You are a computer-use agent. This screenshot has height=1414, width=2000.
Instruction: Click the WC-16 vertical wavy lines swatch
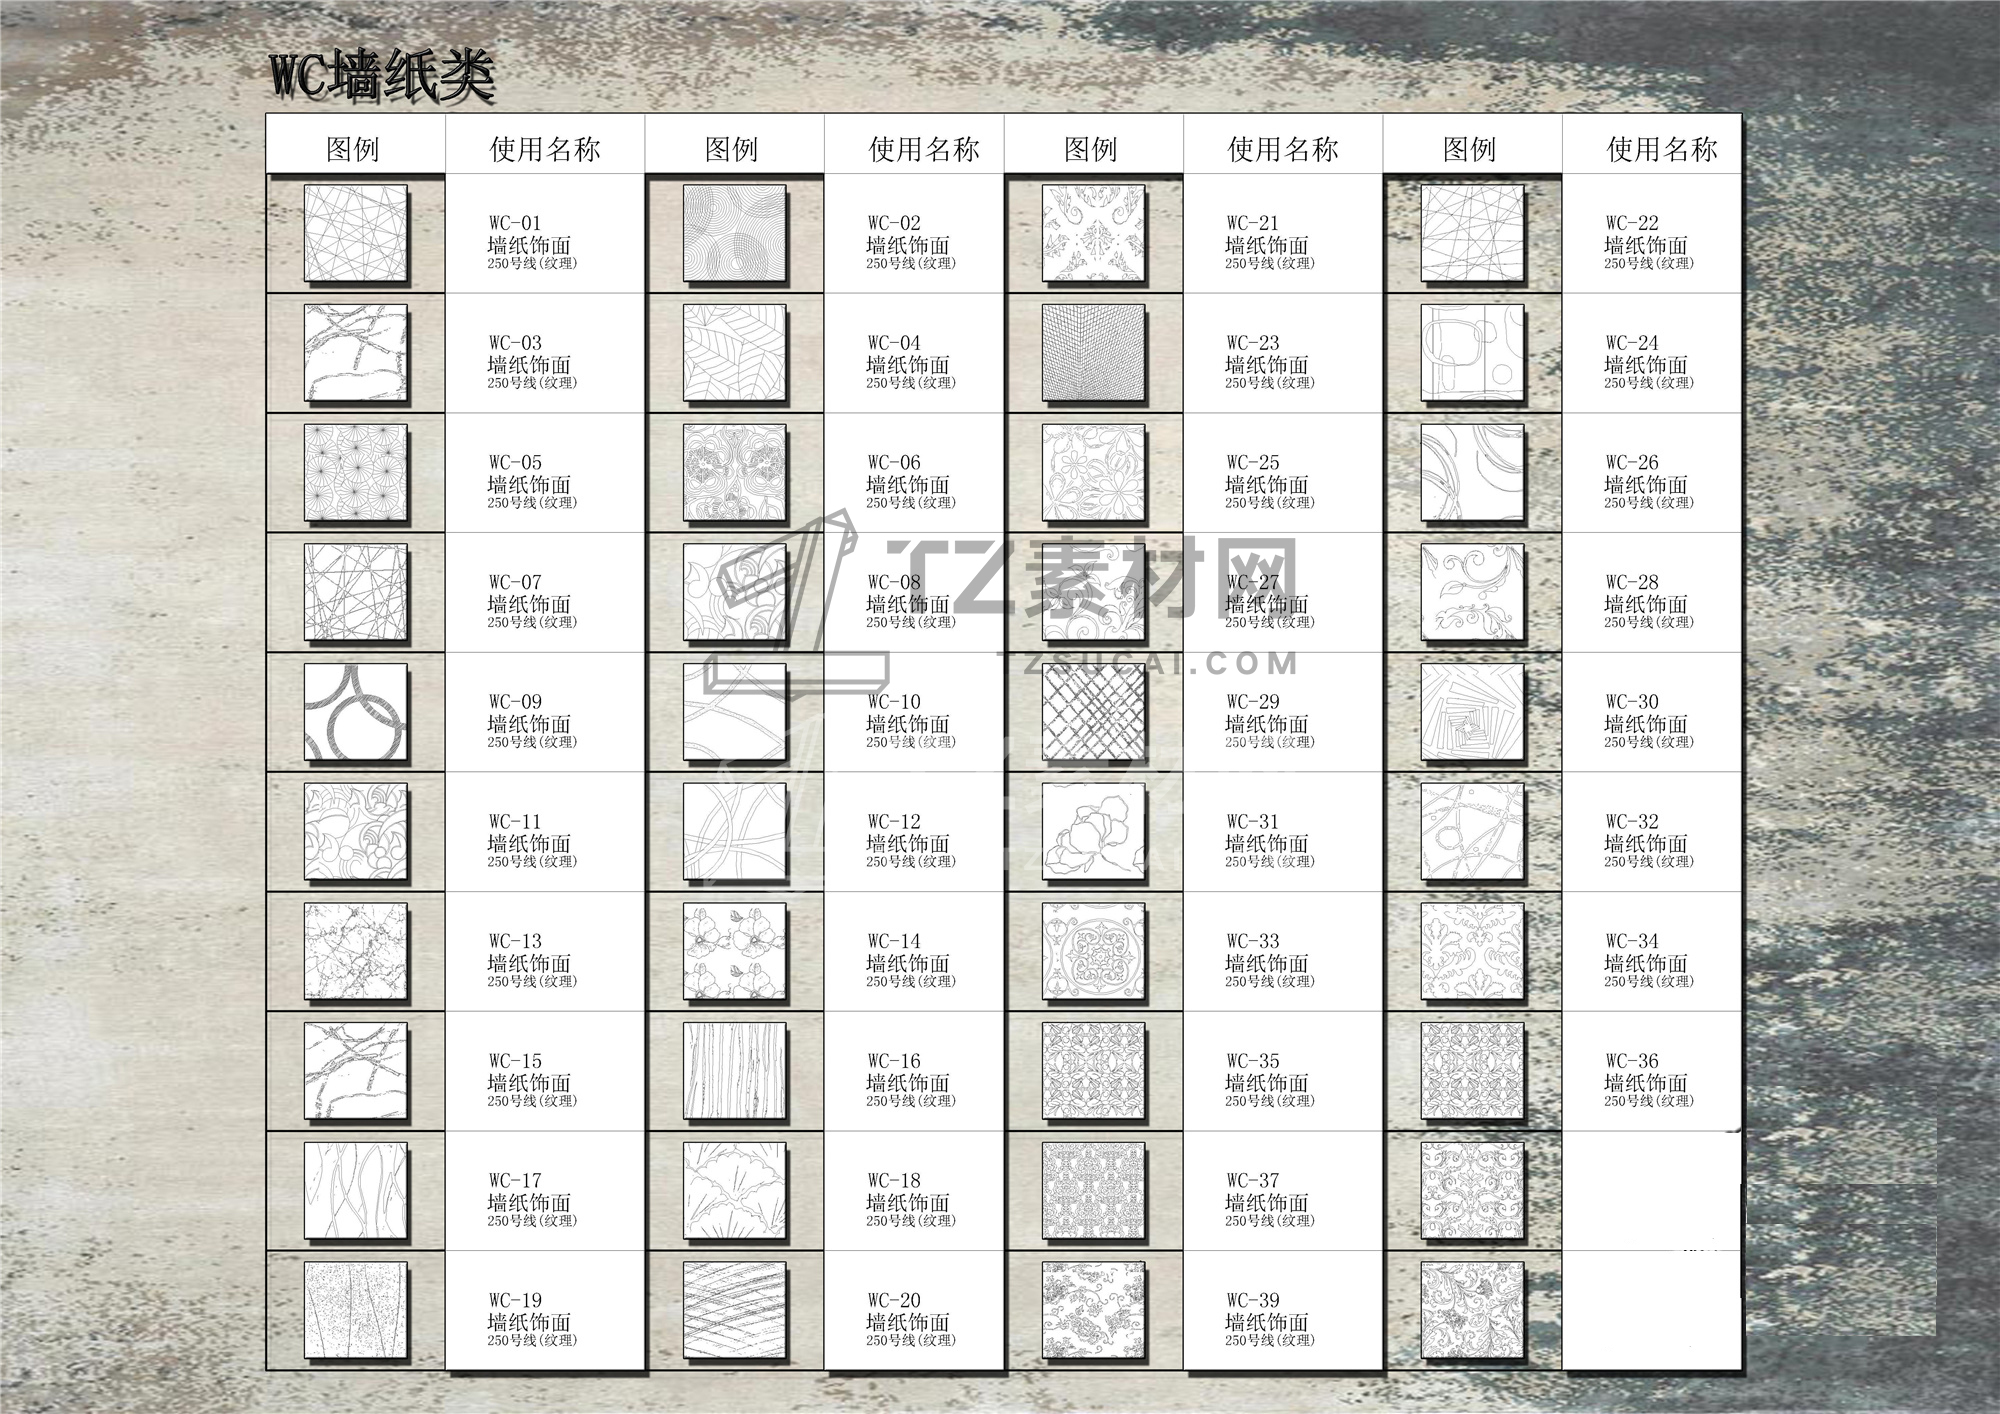[734, 1070]
